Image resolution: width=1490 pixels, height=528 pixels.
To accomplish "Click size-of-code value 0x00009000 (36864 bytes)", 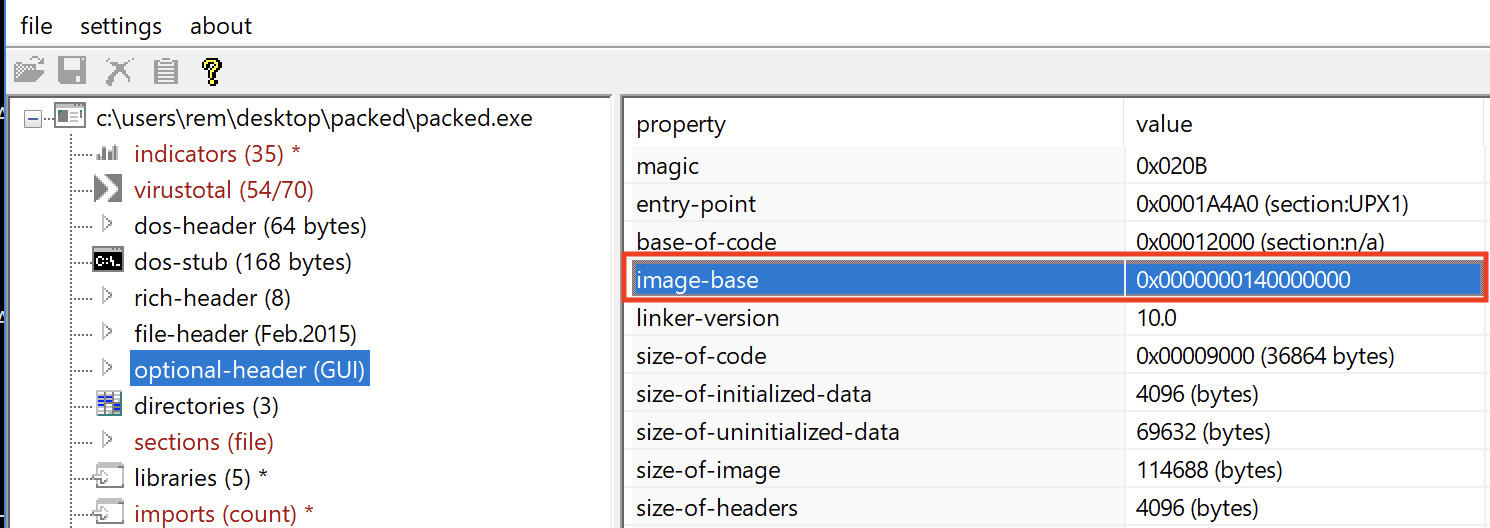I will (x=1265, y=356).
